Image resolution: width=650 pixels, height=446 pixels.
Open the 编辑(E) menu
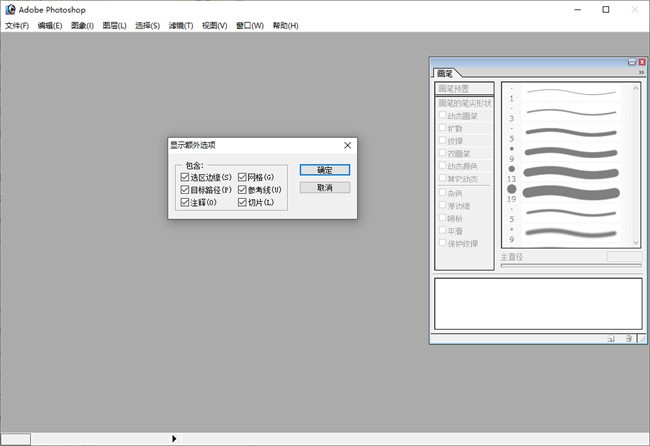50,26
